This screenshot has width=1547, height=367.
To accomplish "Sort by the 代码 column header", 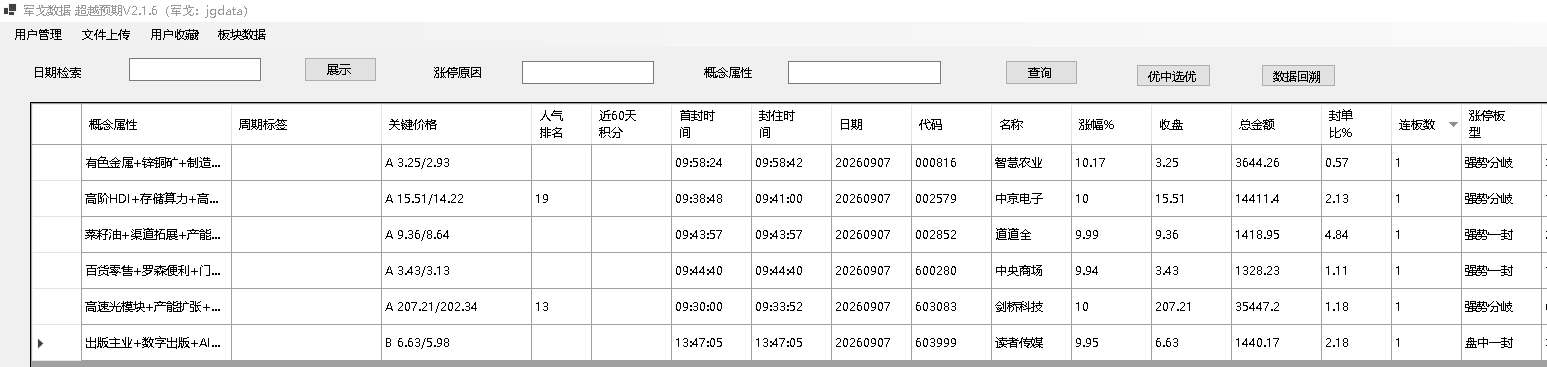I will coord(951,125).
